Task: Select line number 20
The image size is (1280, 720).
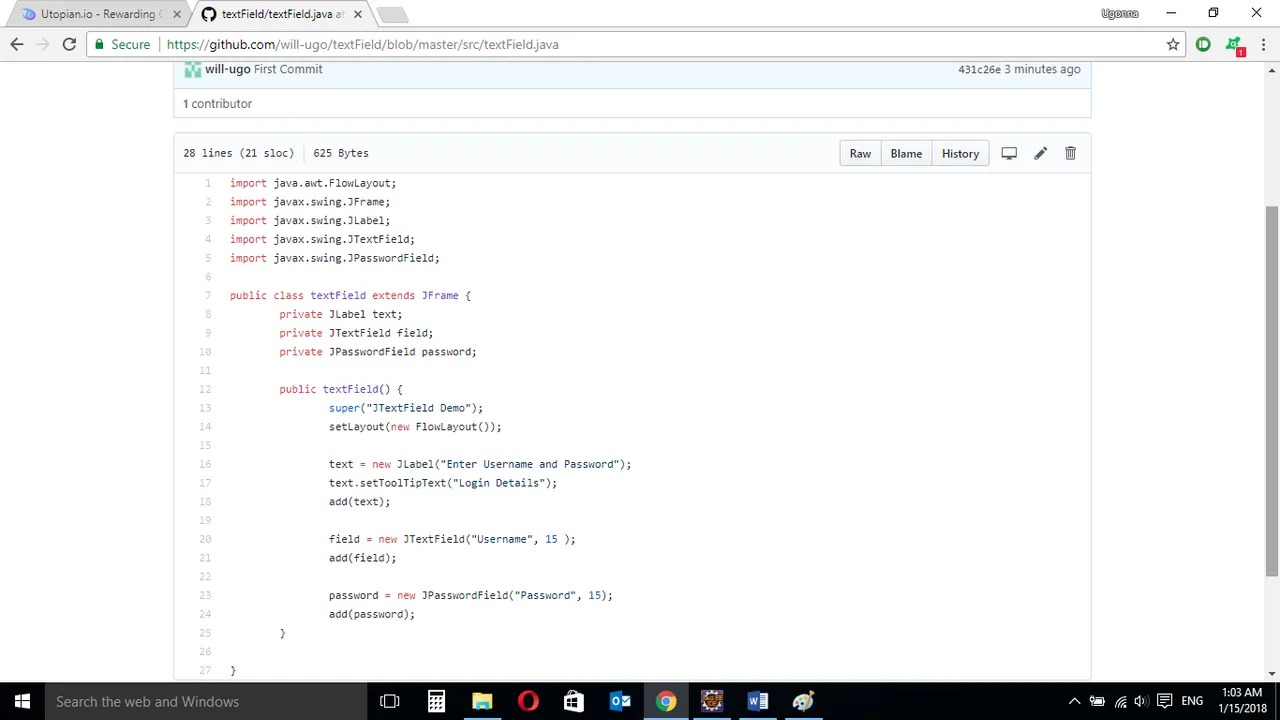Action: [x=205, y=539]
